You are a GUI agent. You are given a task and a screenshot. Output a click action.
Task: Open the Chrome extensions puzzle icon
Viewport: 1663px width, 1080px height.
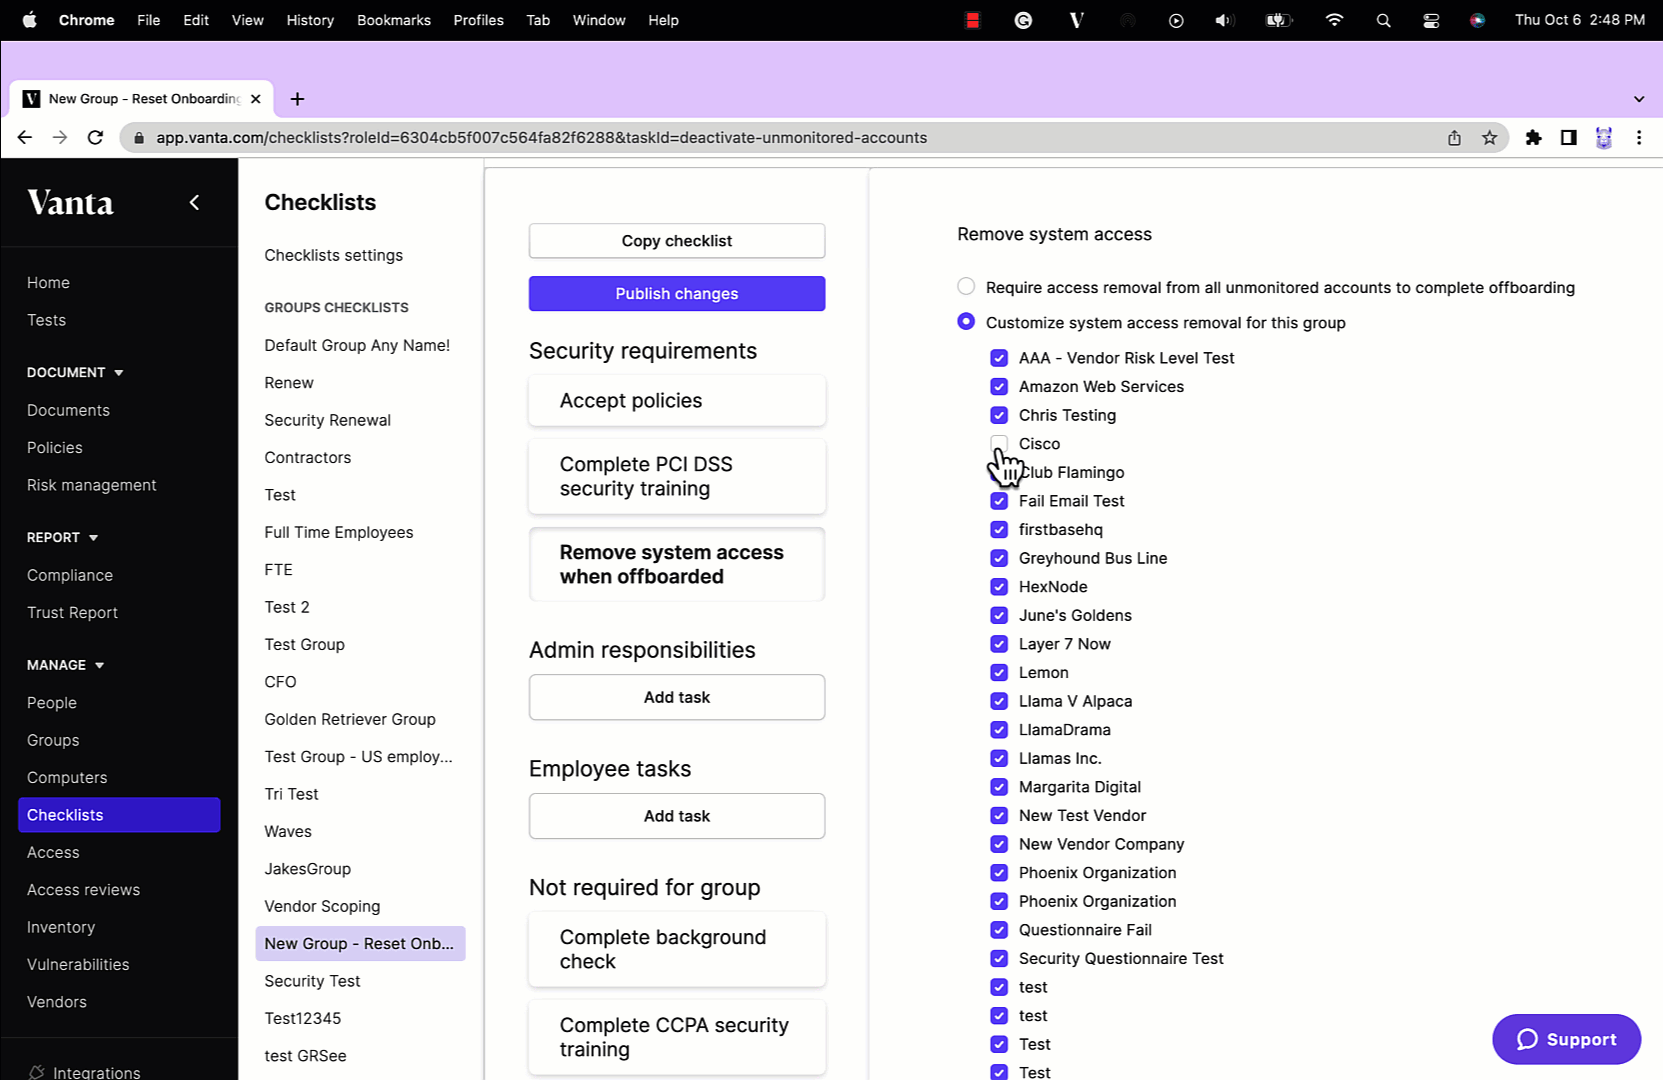[x=1533, y=138]
